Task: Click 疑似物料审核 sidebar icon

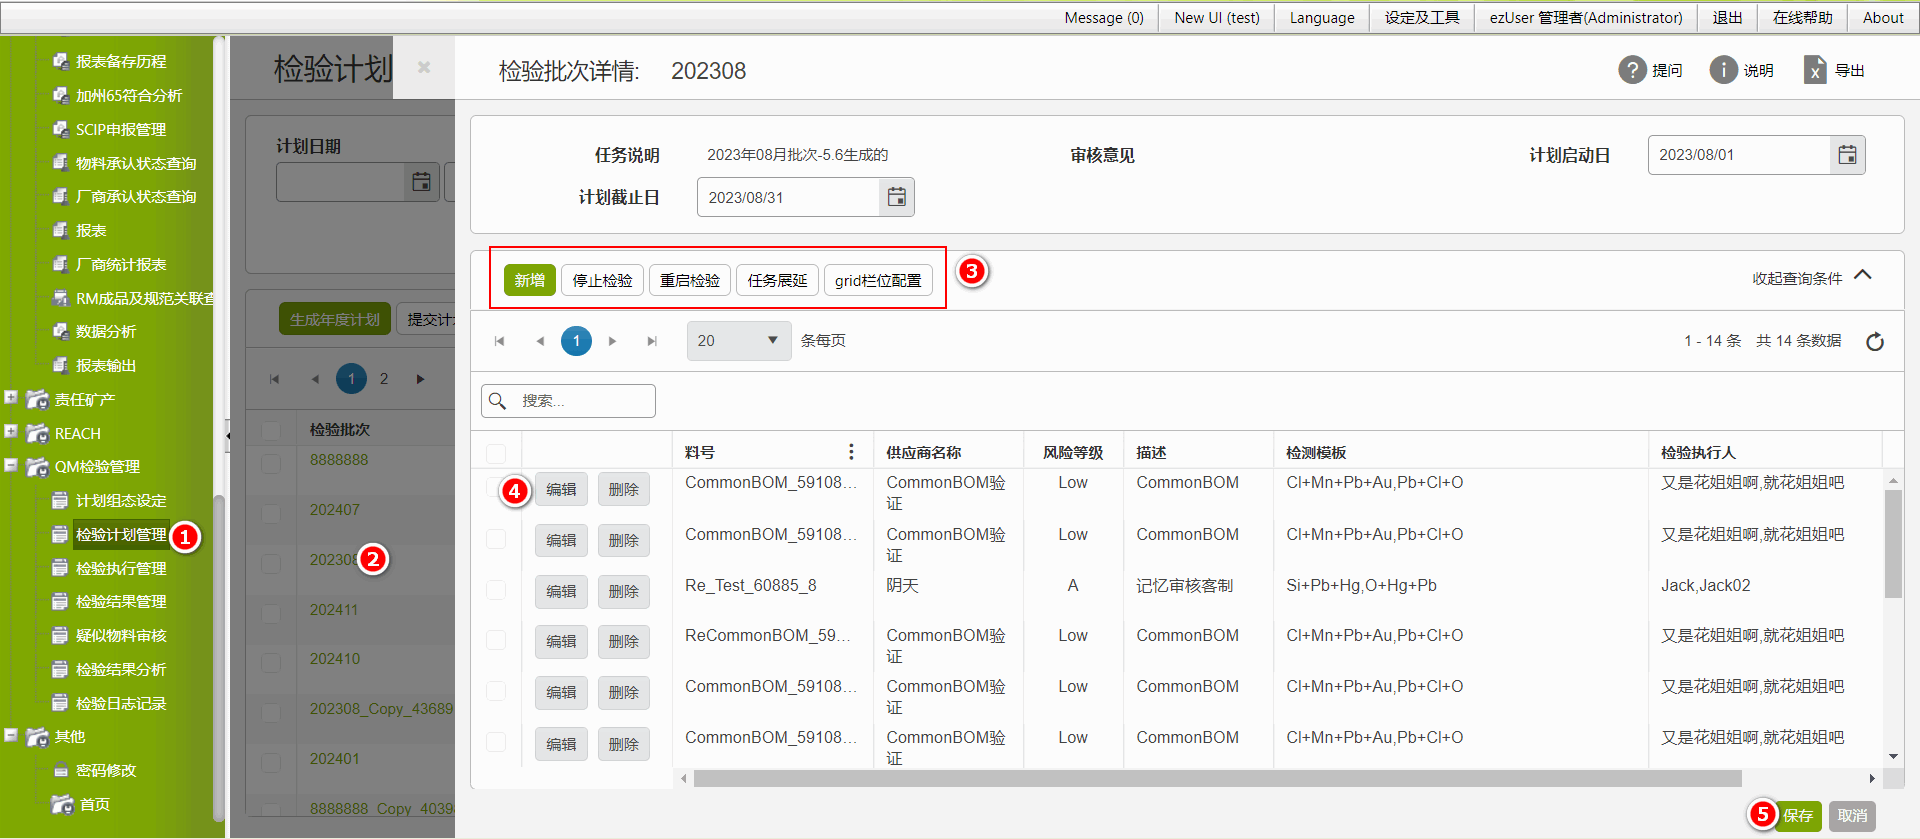Action: click(x=60, y=635)
